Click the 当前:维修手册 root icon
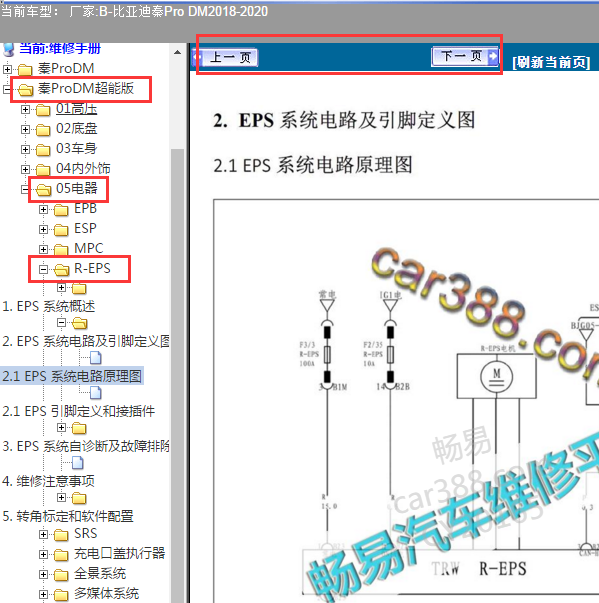Screen dimensions: 599x603 click(x=8, y=49)
